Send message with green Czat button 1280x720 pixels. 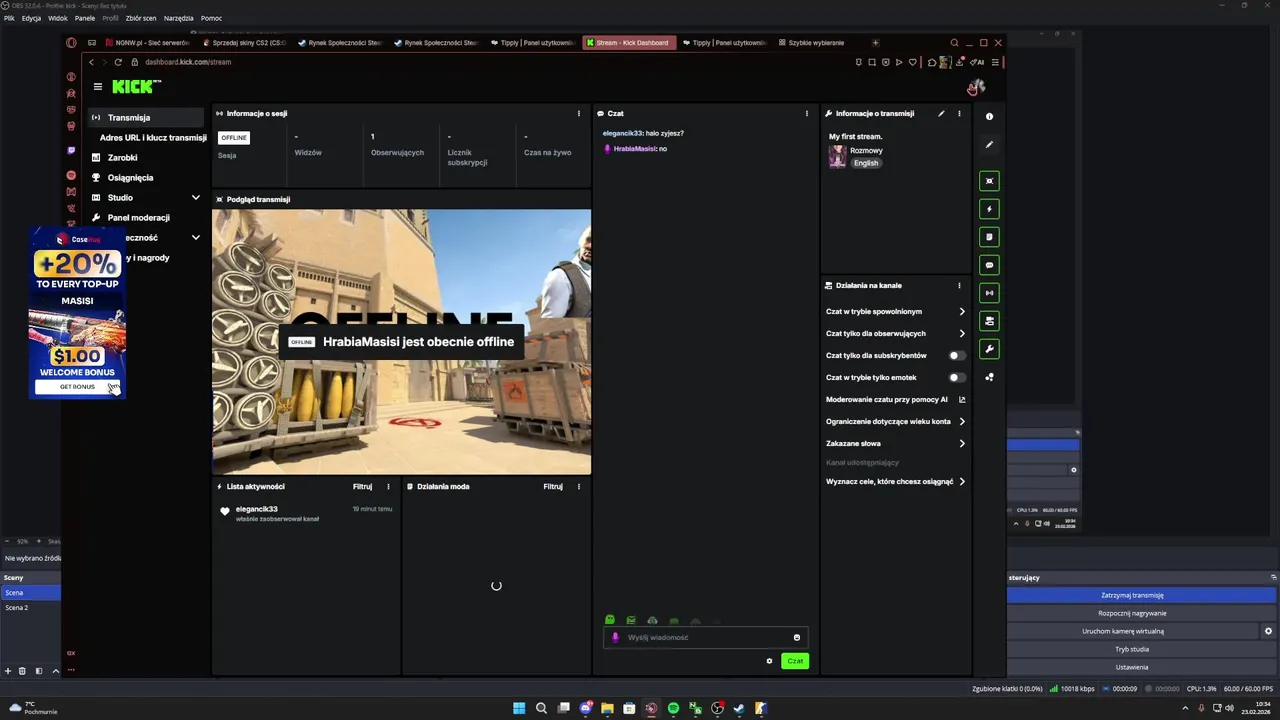pyautogui.click(x=795, y=661)
